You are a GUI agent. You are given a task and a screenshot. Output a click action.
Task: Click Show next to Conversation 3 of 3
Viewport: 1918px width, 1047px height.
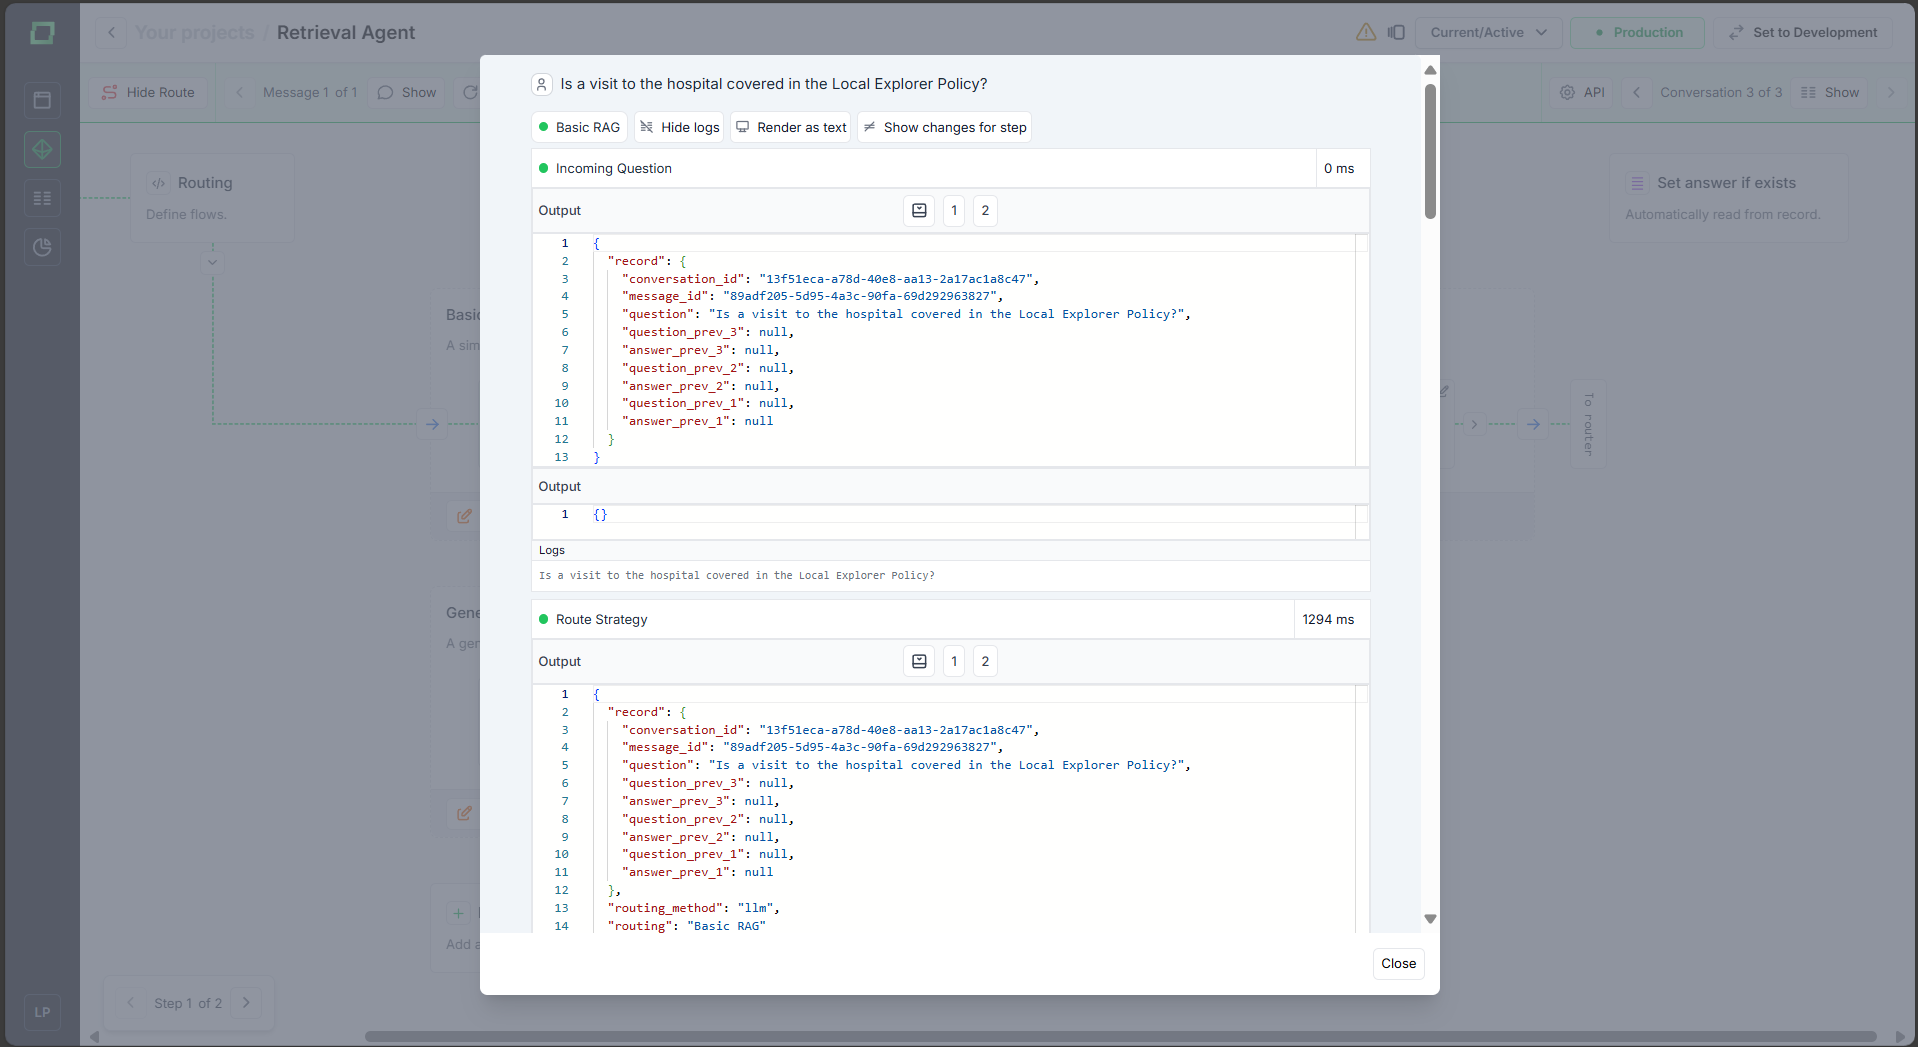click(x=1830, y=92)
